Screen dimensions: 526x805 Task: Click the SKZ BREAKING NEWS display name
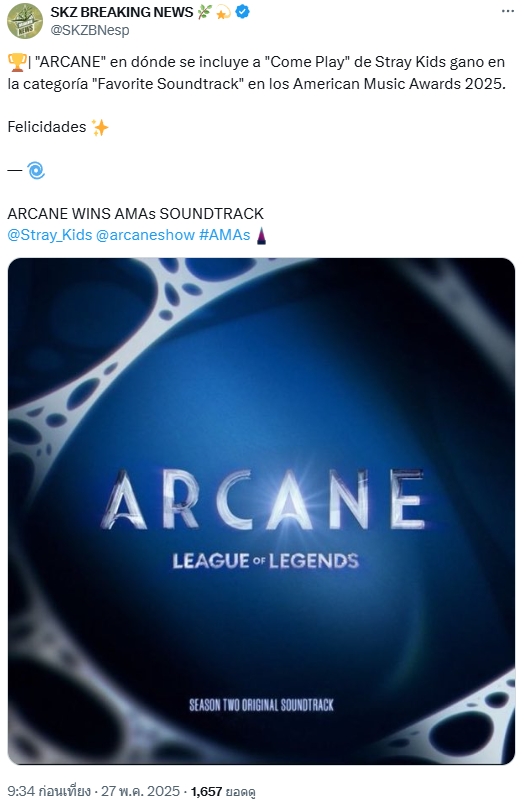(x=122, y=12)
